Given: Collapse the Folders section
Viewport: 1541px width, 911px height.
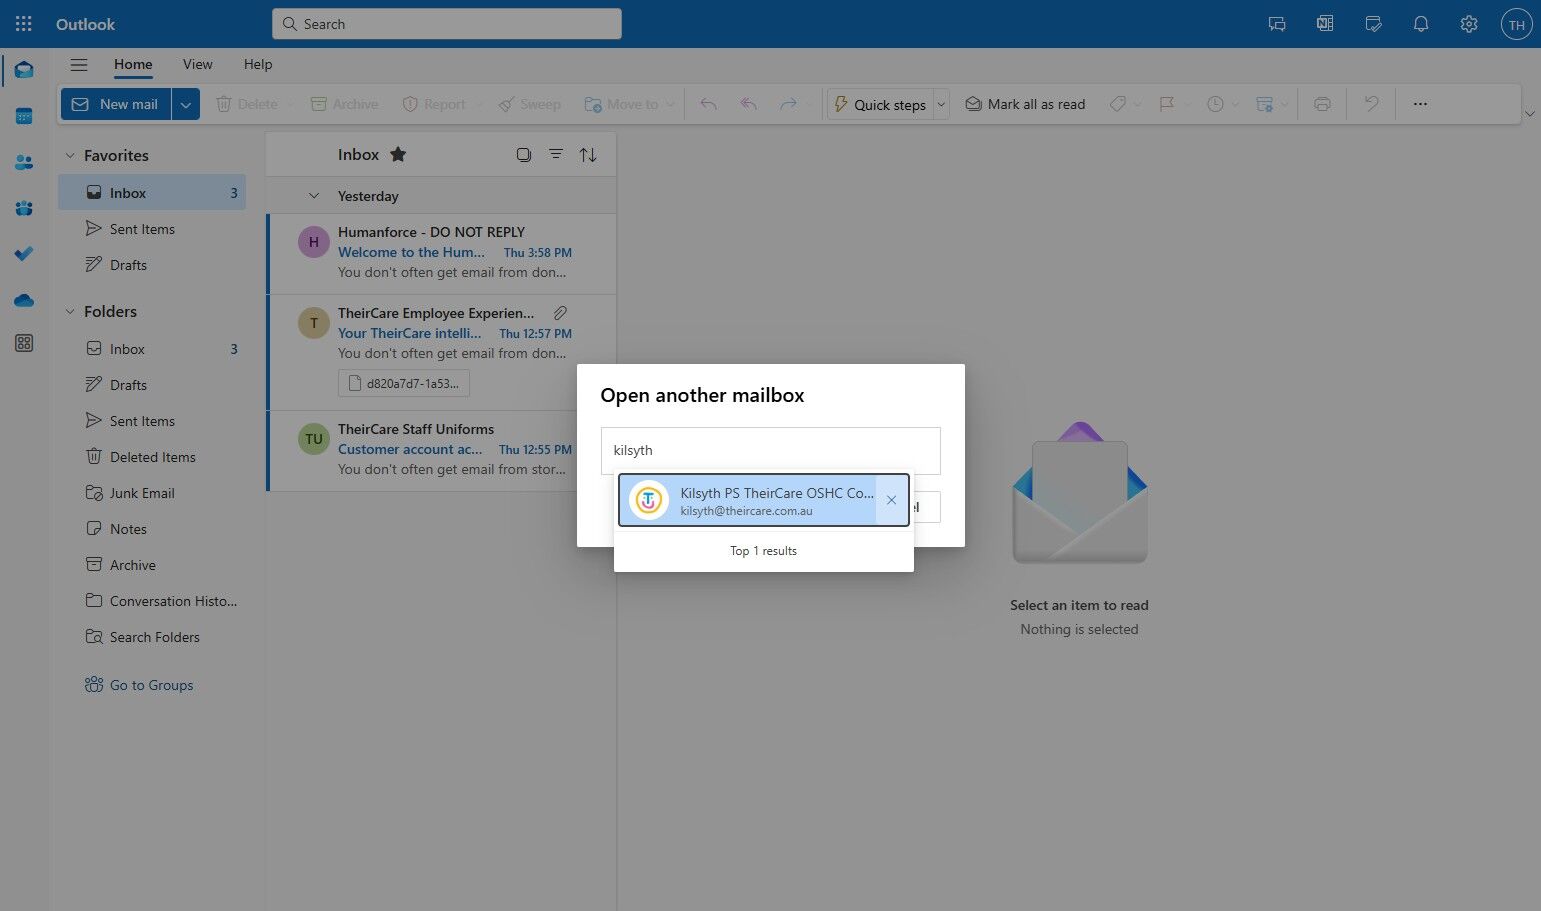Looking at the screenshot, I should pyautogui.click(x=70, y=312).
